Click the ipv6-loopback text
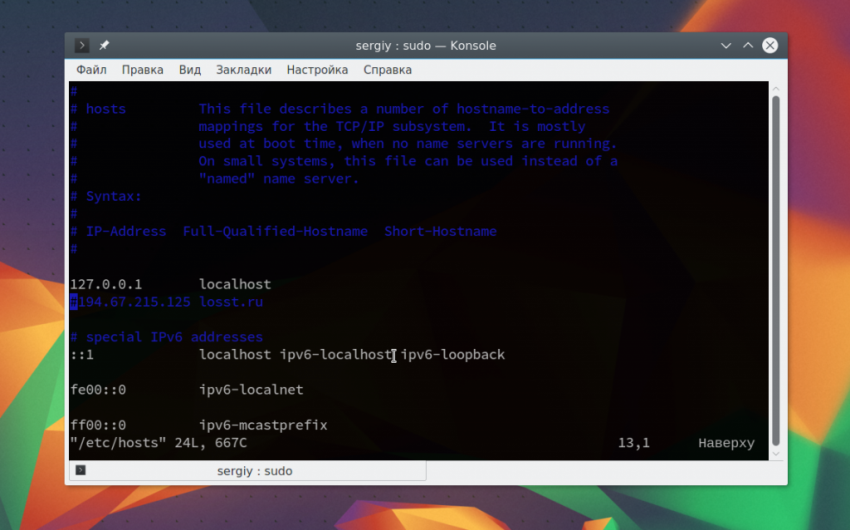The height and width of the screenshot is (530, 850). click(453, 354)
